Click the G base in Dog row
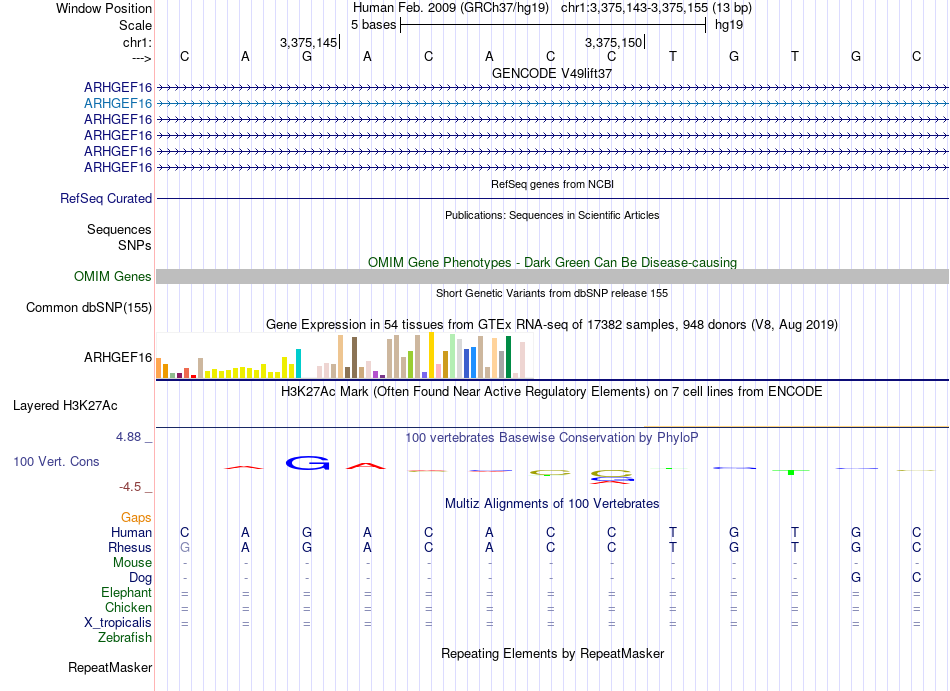This screenshot has height=691, width=950. coord(855,578)
